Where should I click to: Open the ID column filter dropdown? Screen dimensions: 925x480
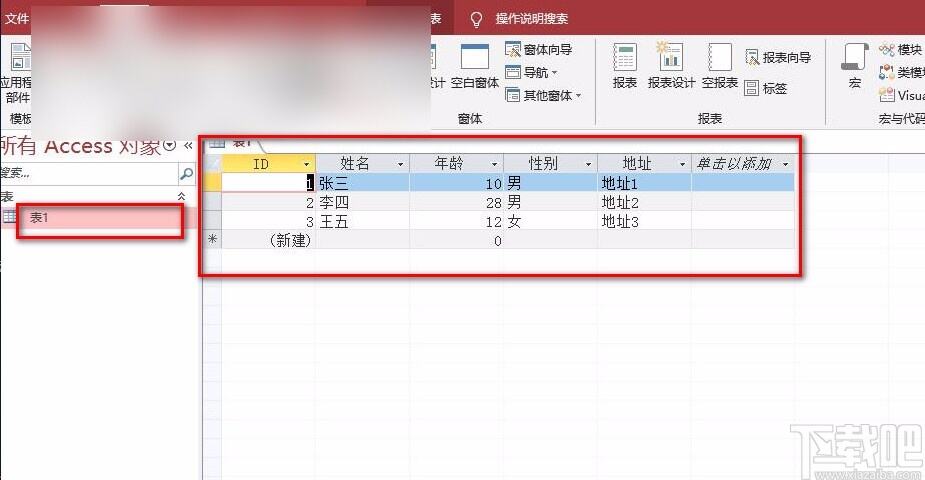[306, 164]
